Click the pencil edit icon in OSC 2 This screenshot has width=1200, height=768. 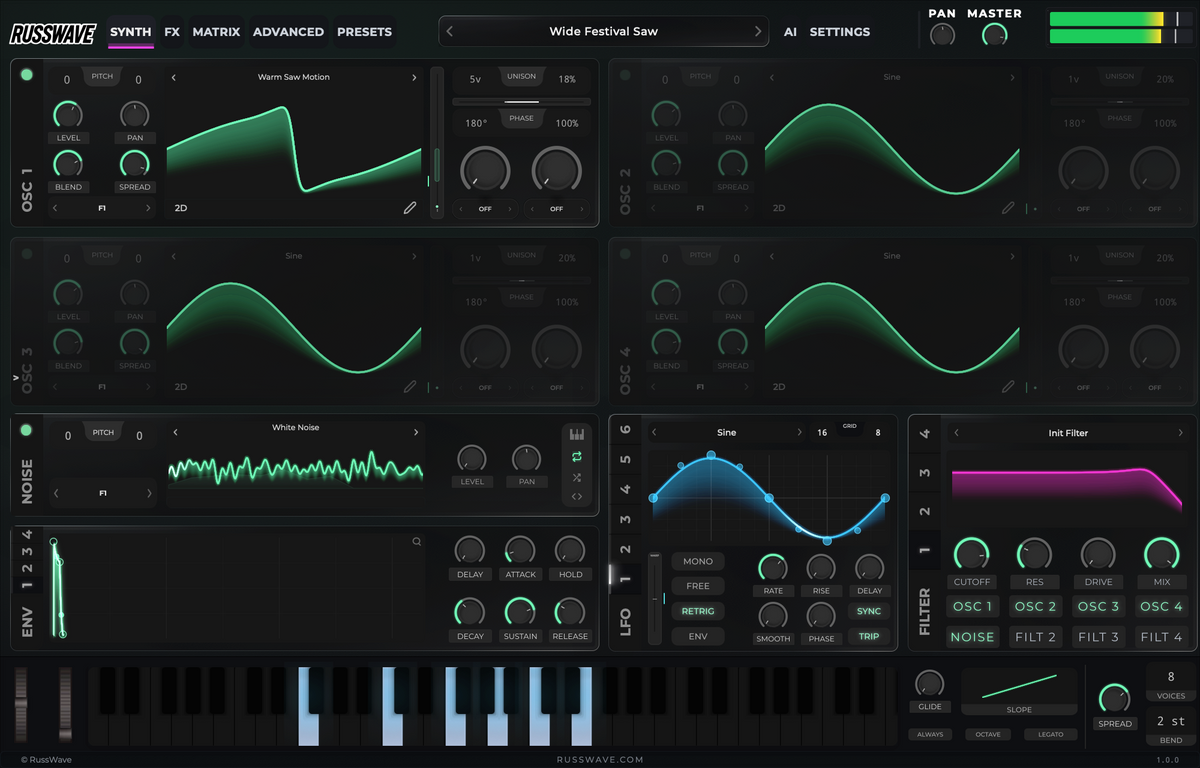coord(1008,208)
